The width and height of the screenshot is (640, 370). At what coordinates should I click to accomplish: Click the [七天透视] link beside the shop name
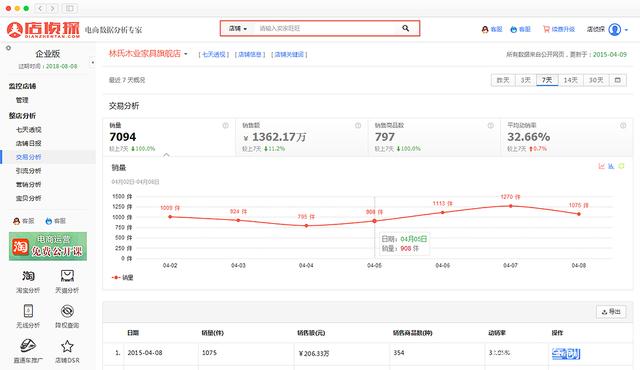[213, 54]
